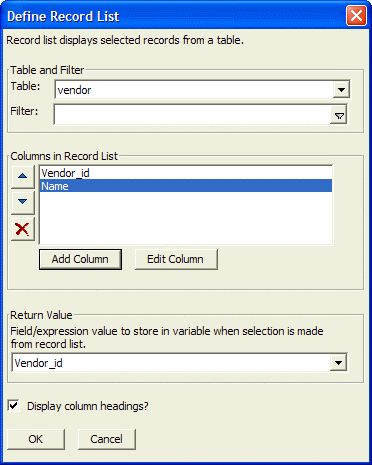Screen dimensions: 372x465
Task: Dismiss the dialog with Cancel
Action: point(106,439)
